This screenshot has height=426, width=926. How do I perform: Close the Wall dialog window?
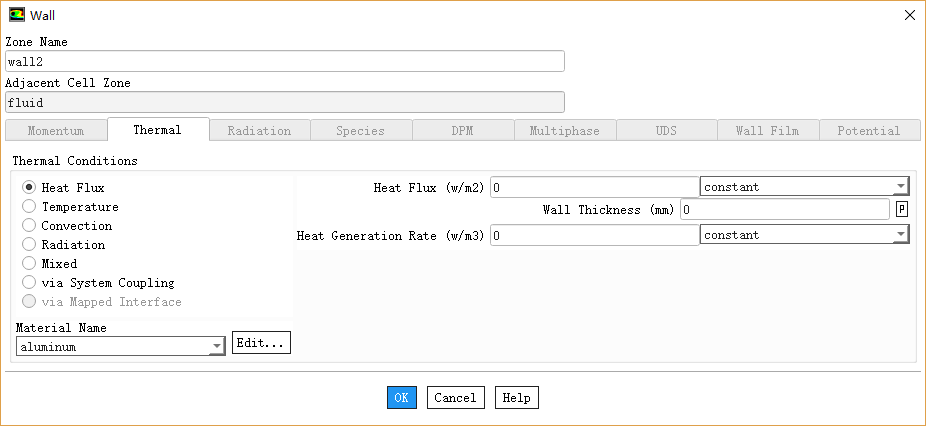909,15
